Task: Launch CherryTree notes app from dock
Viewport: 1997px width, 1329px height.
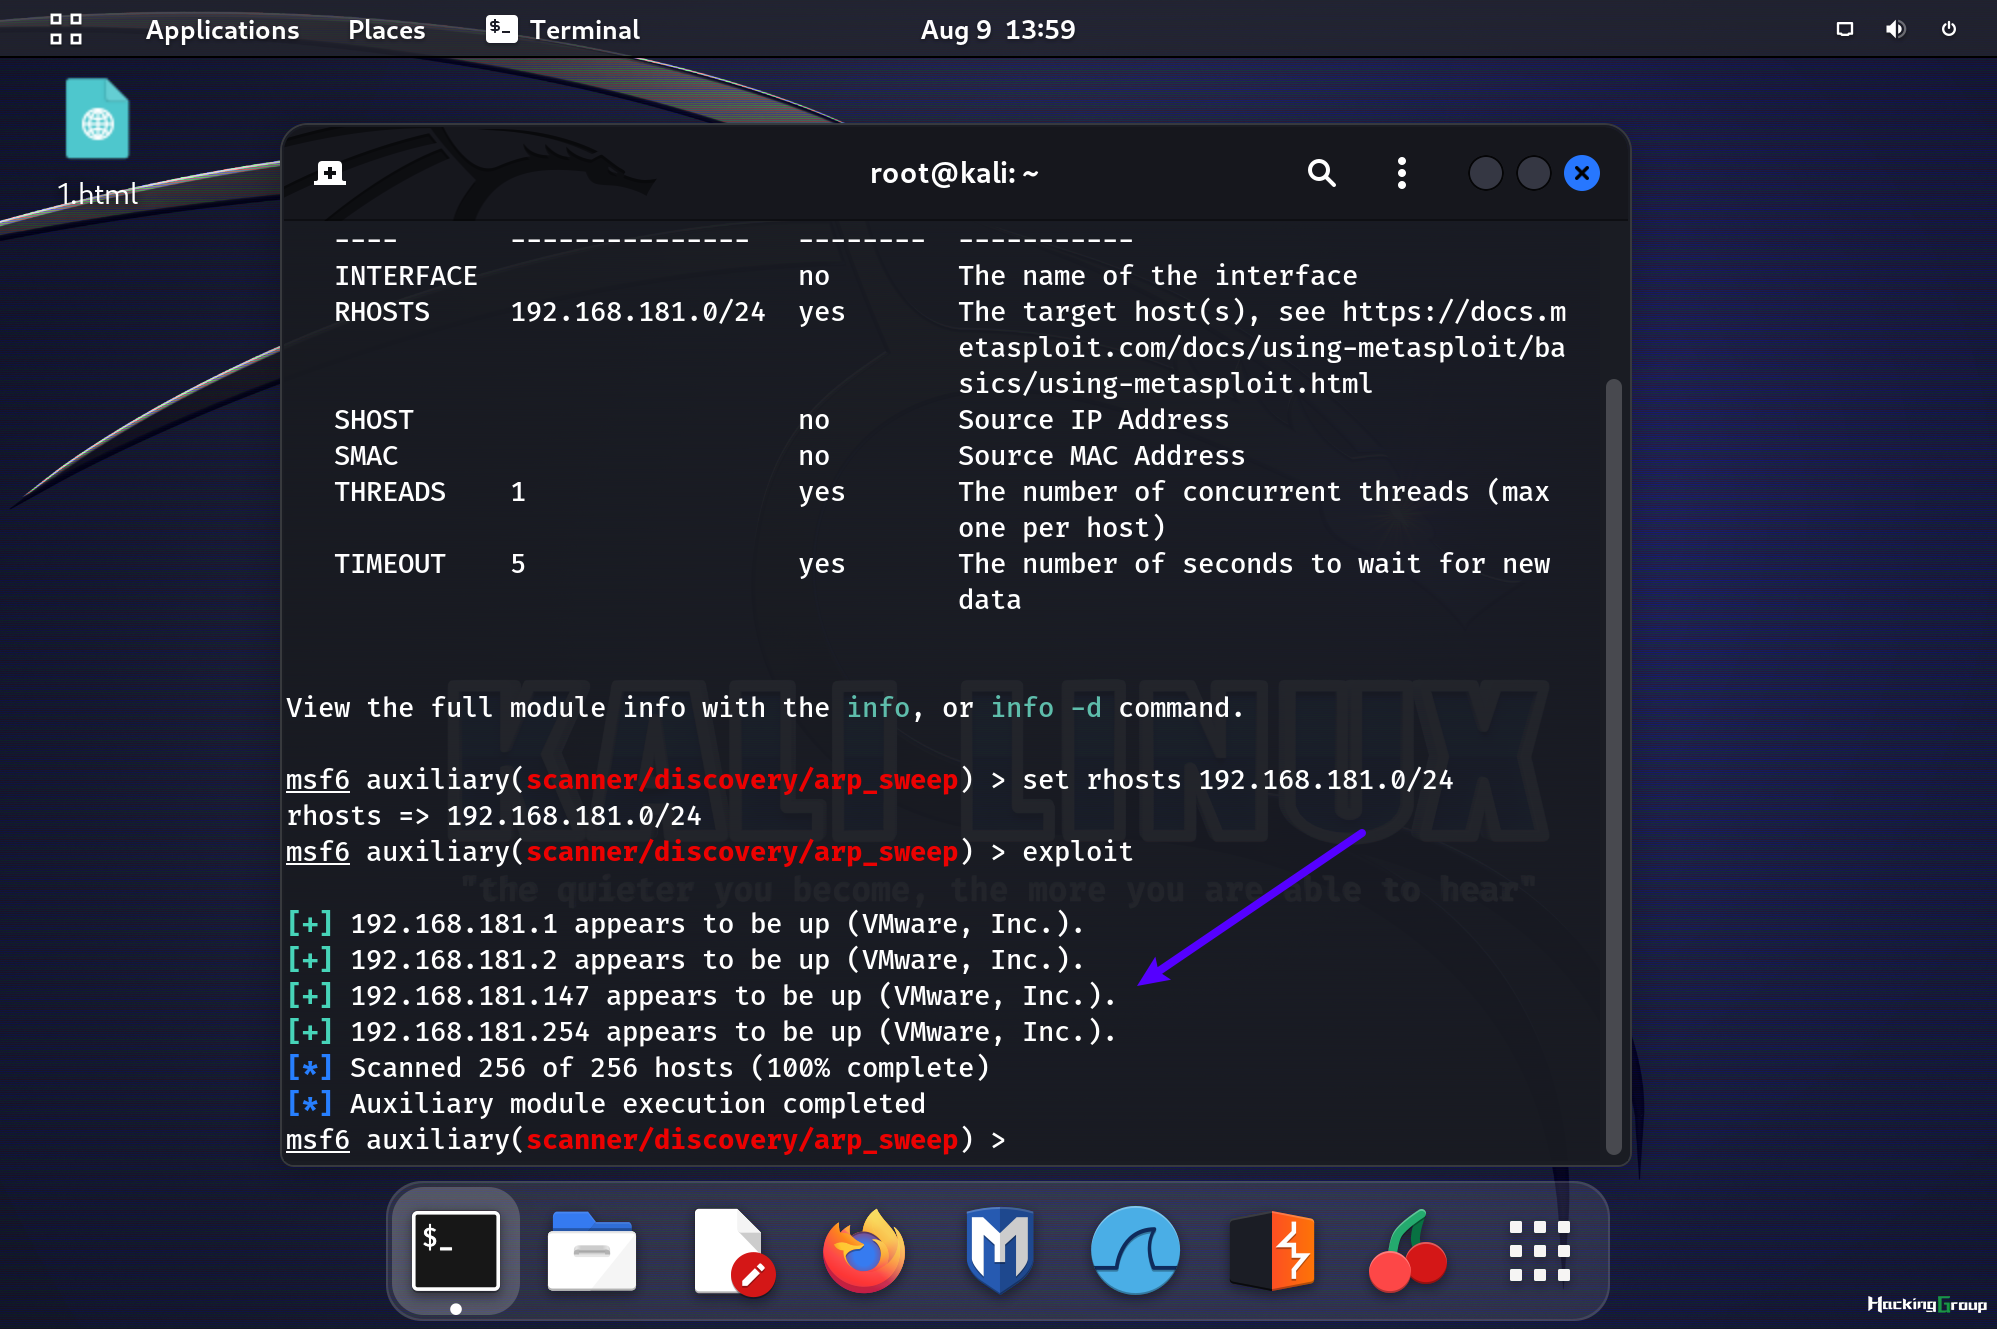Action: click(1407, 1250)
